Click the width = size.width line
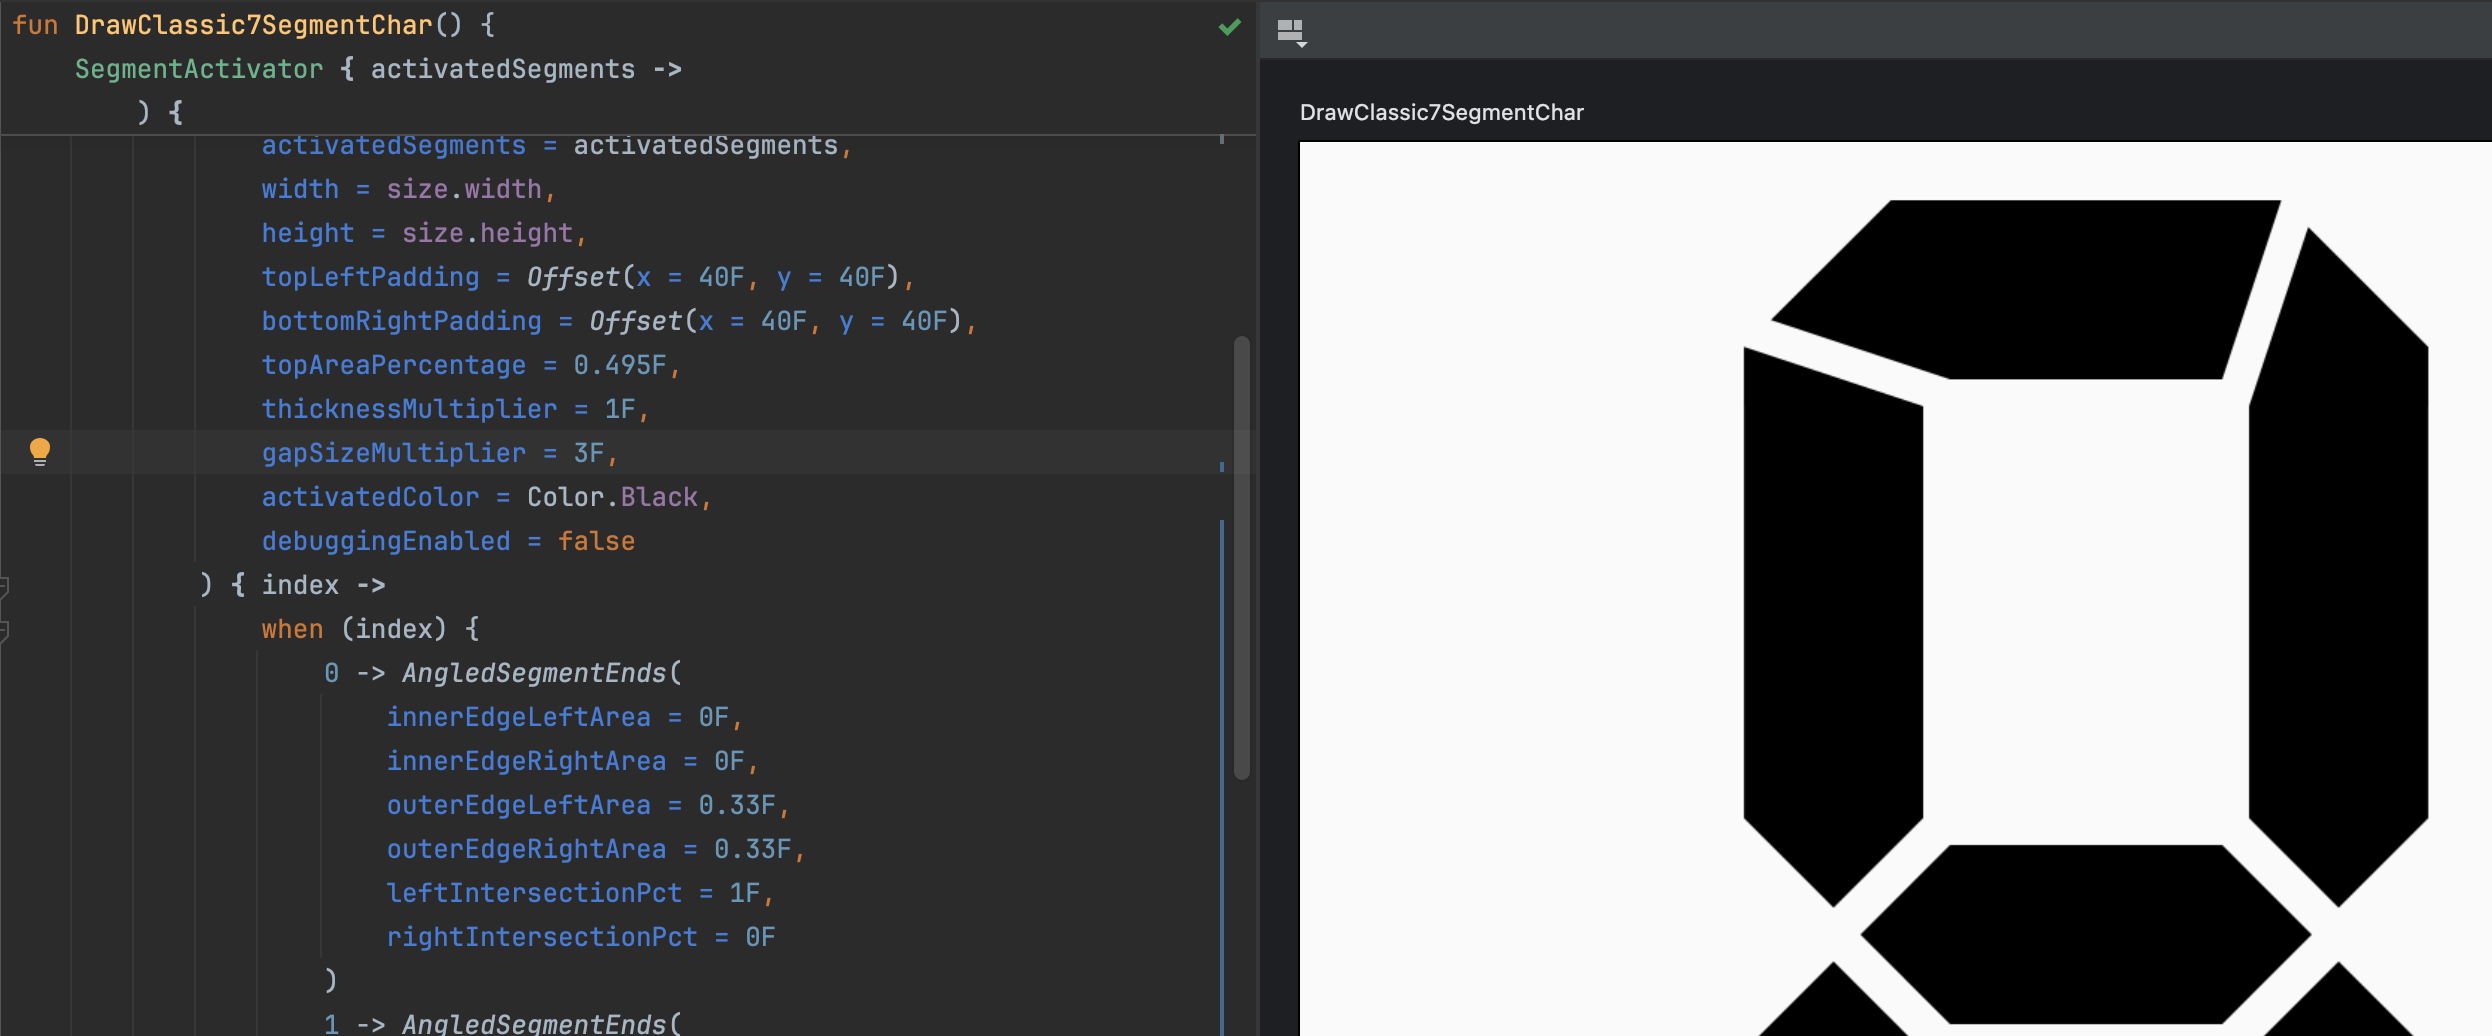Image resolution: width=2492 pixels, height=1036 pixels. coord(409,189)
